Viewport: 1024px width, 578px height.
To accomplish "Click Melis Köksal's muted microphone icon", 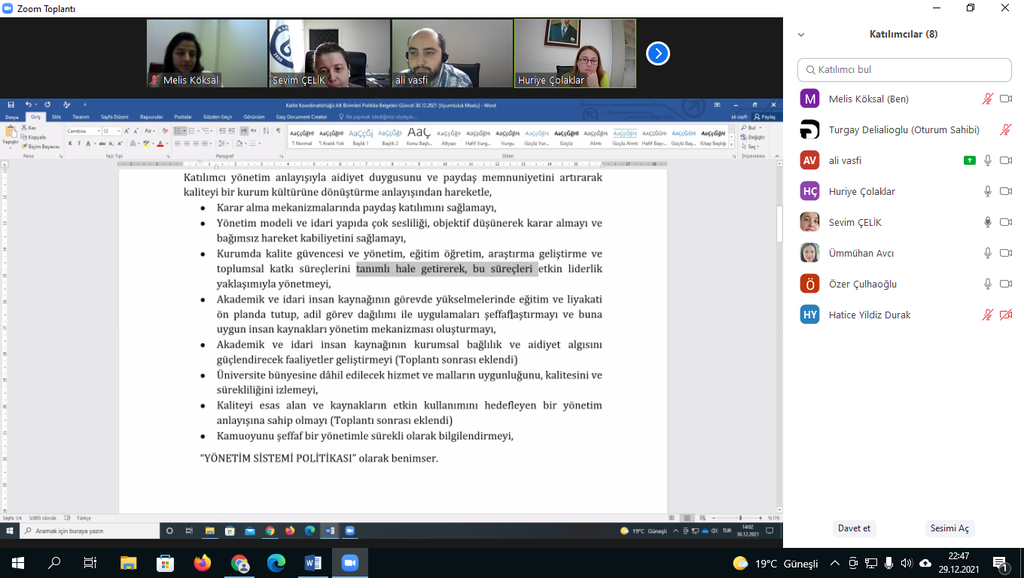I will click(x=987, y=99).
